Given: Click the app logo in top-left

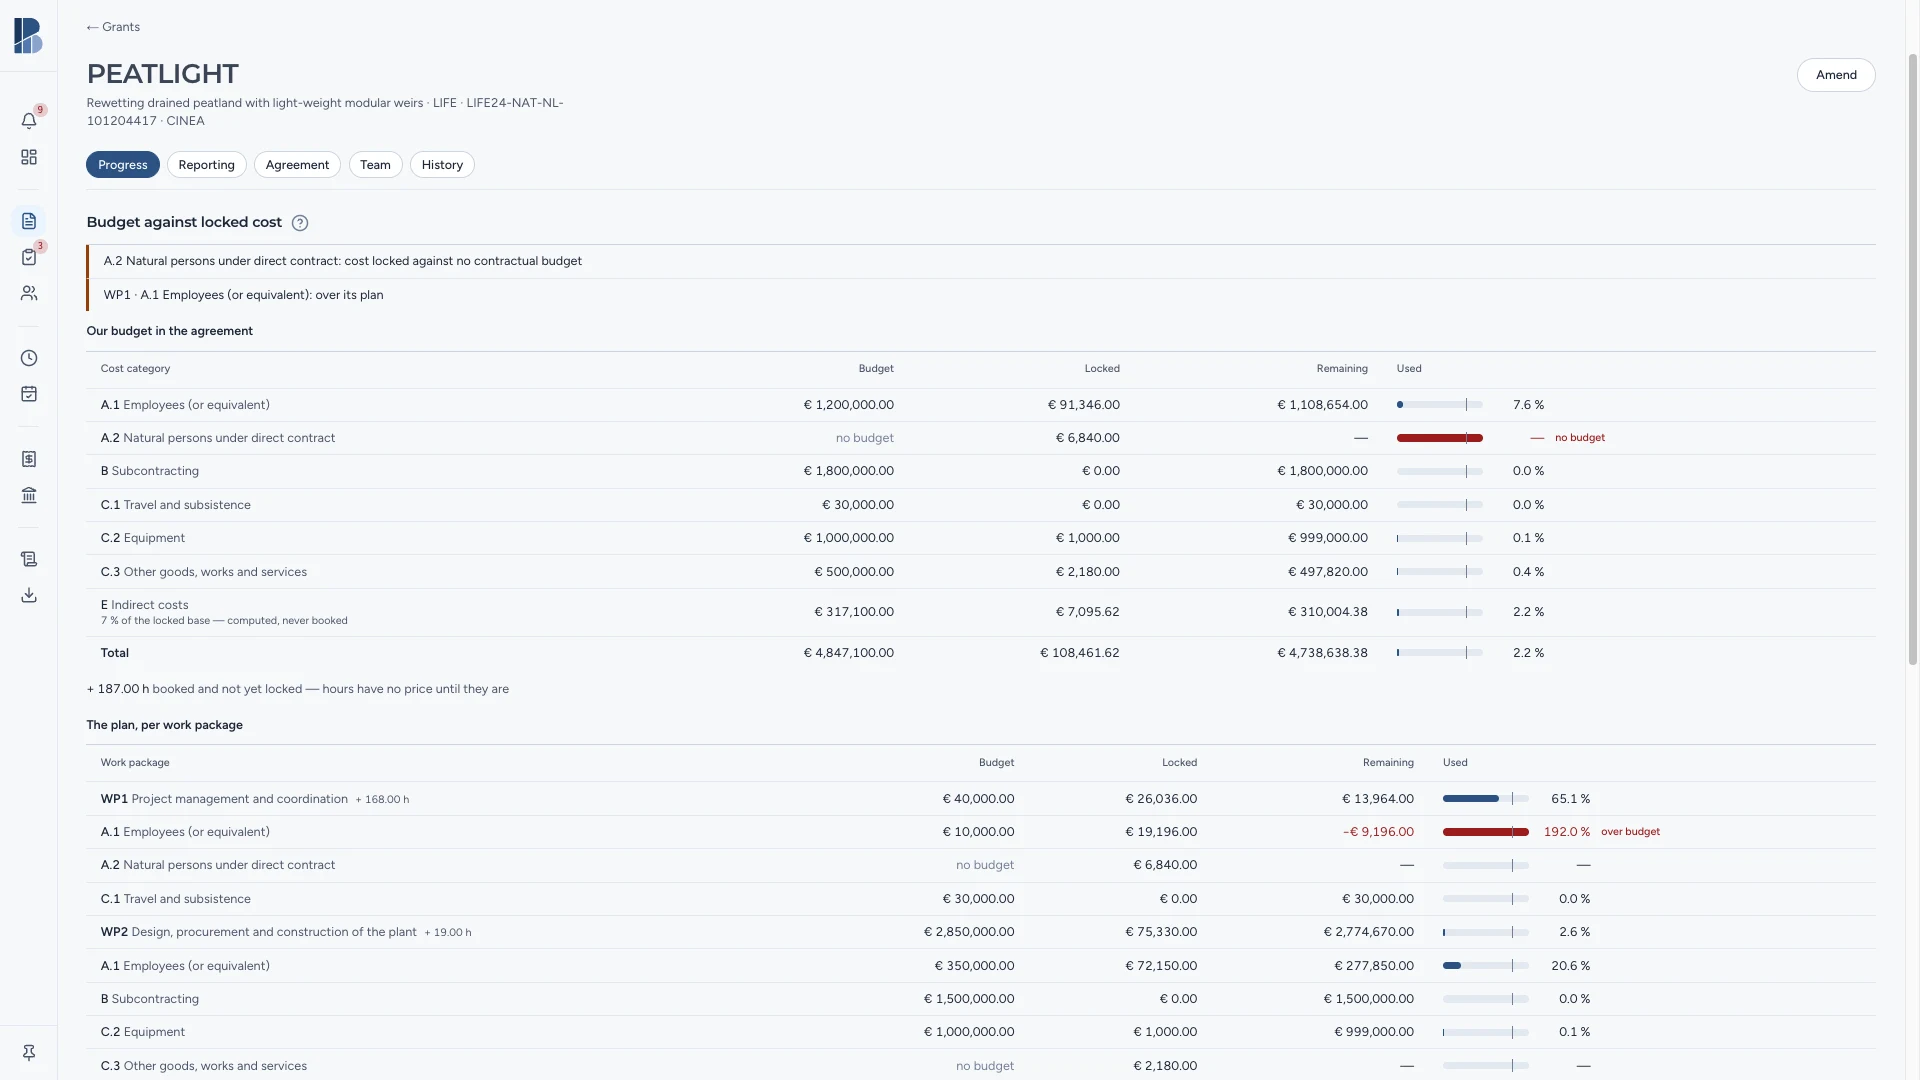Looking at the screenshot, I should pos(28,36).
